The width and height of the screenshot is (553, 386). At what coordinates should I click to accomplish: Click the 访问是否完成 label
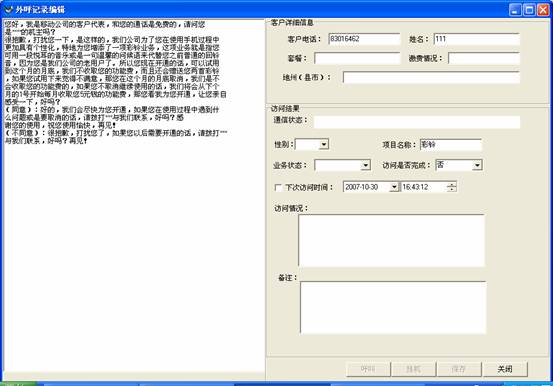tap(406, 165)
